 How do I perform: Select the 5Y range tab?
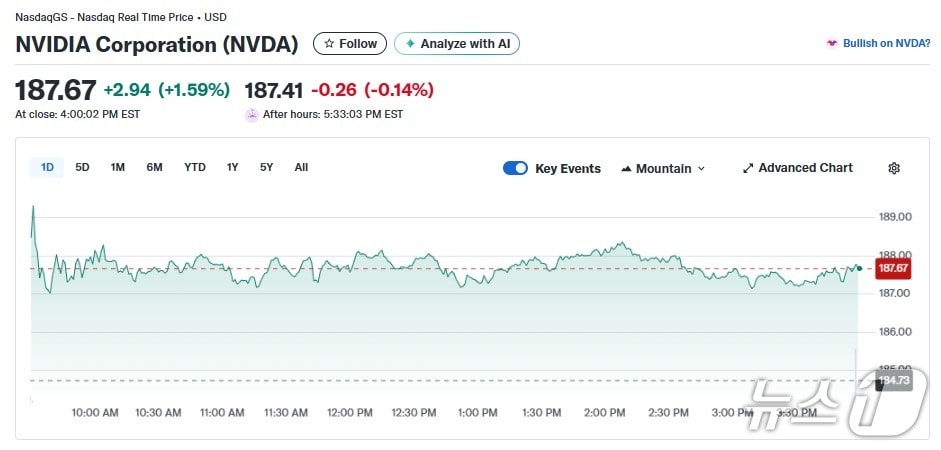(266, 167)
